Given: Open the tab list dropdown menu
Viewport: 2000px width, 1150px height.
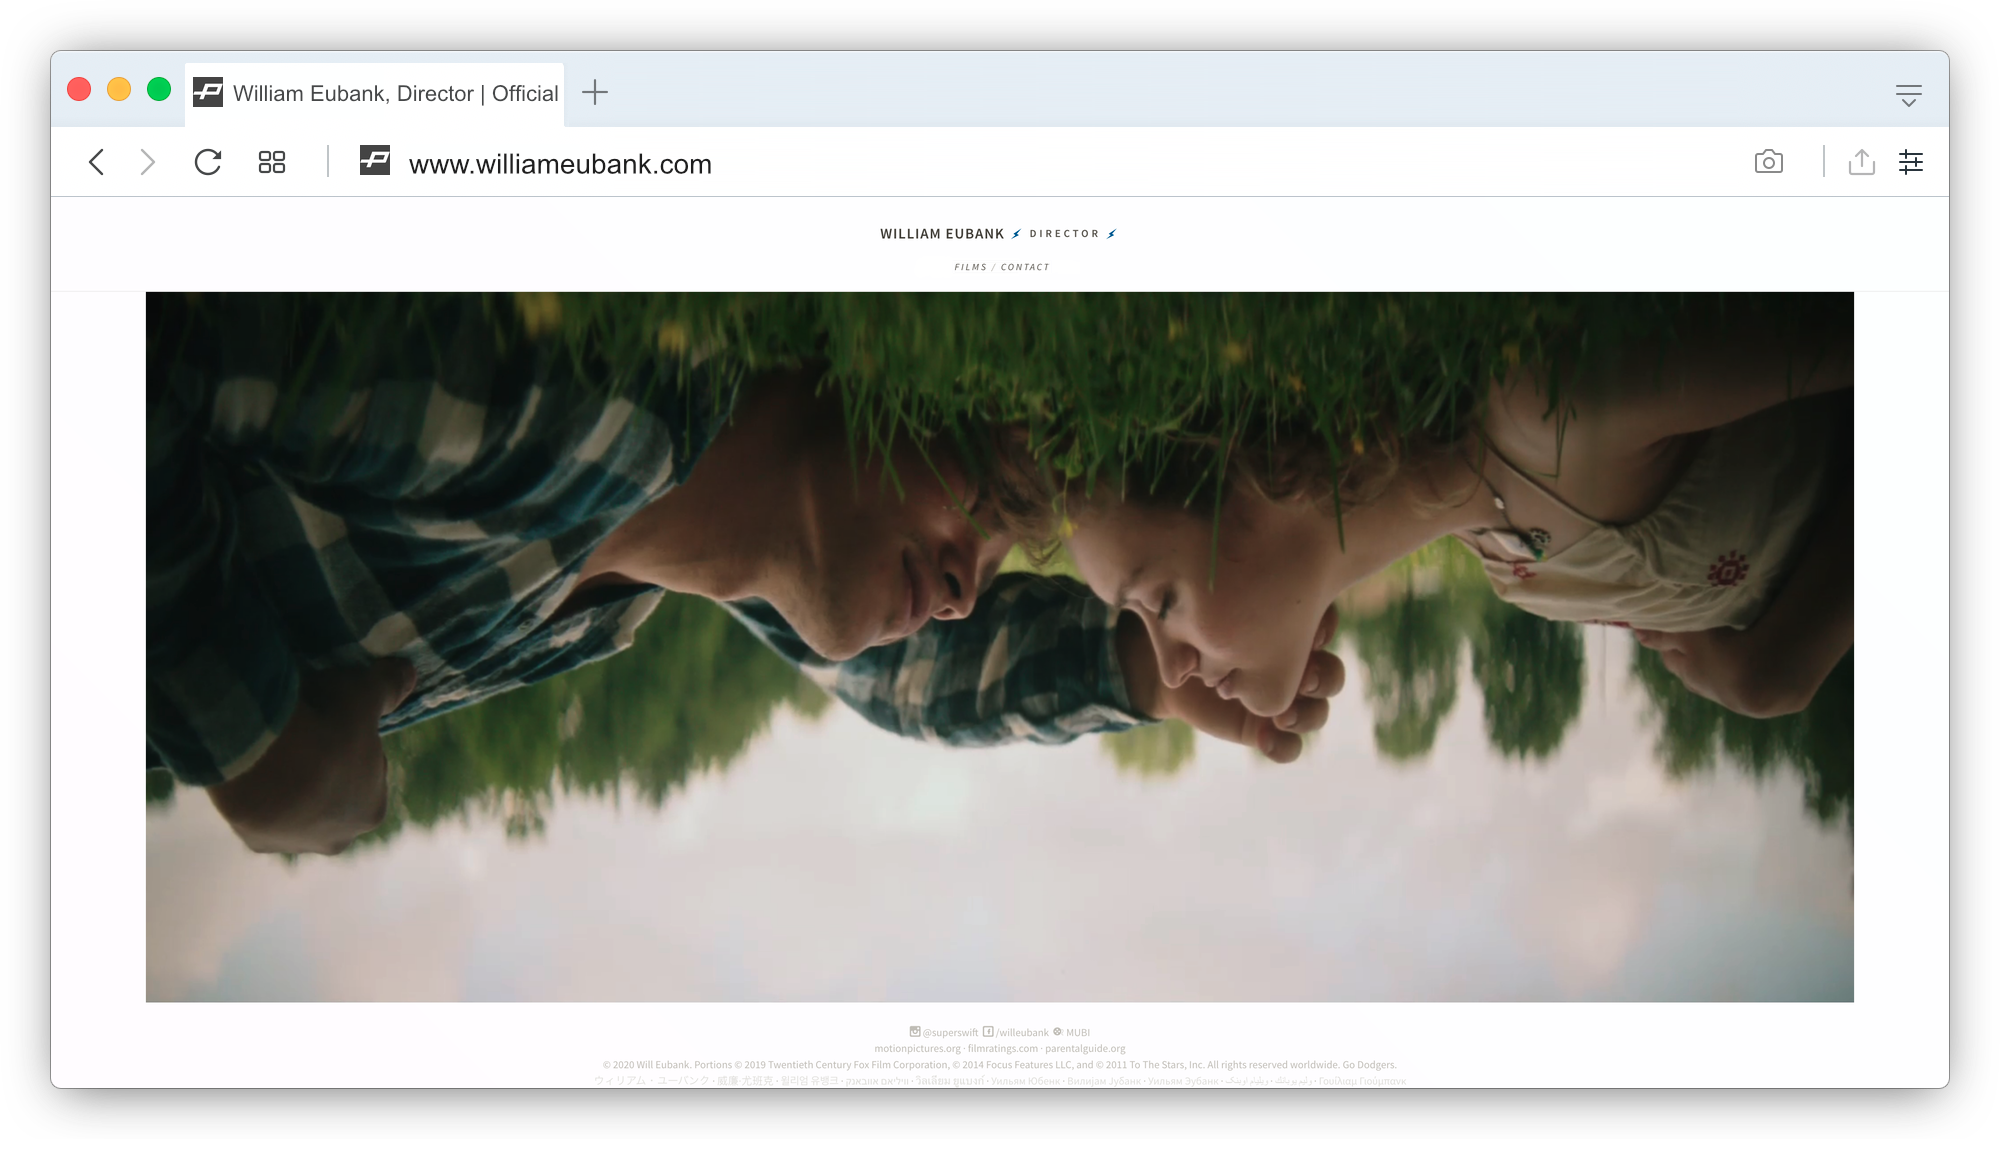Looking at the screenshot, I should (x=1909, y=95).
